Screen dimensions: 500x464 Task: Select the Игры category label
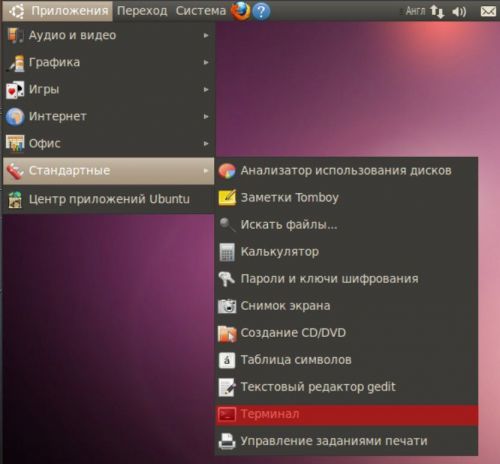(x=44, y=90)
